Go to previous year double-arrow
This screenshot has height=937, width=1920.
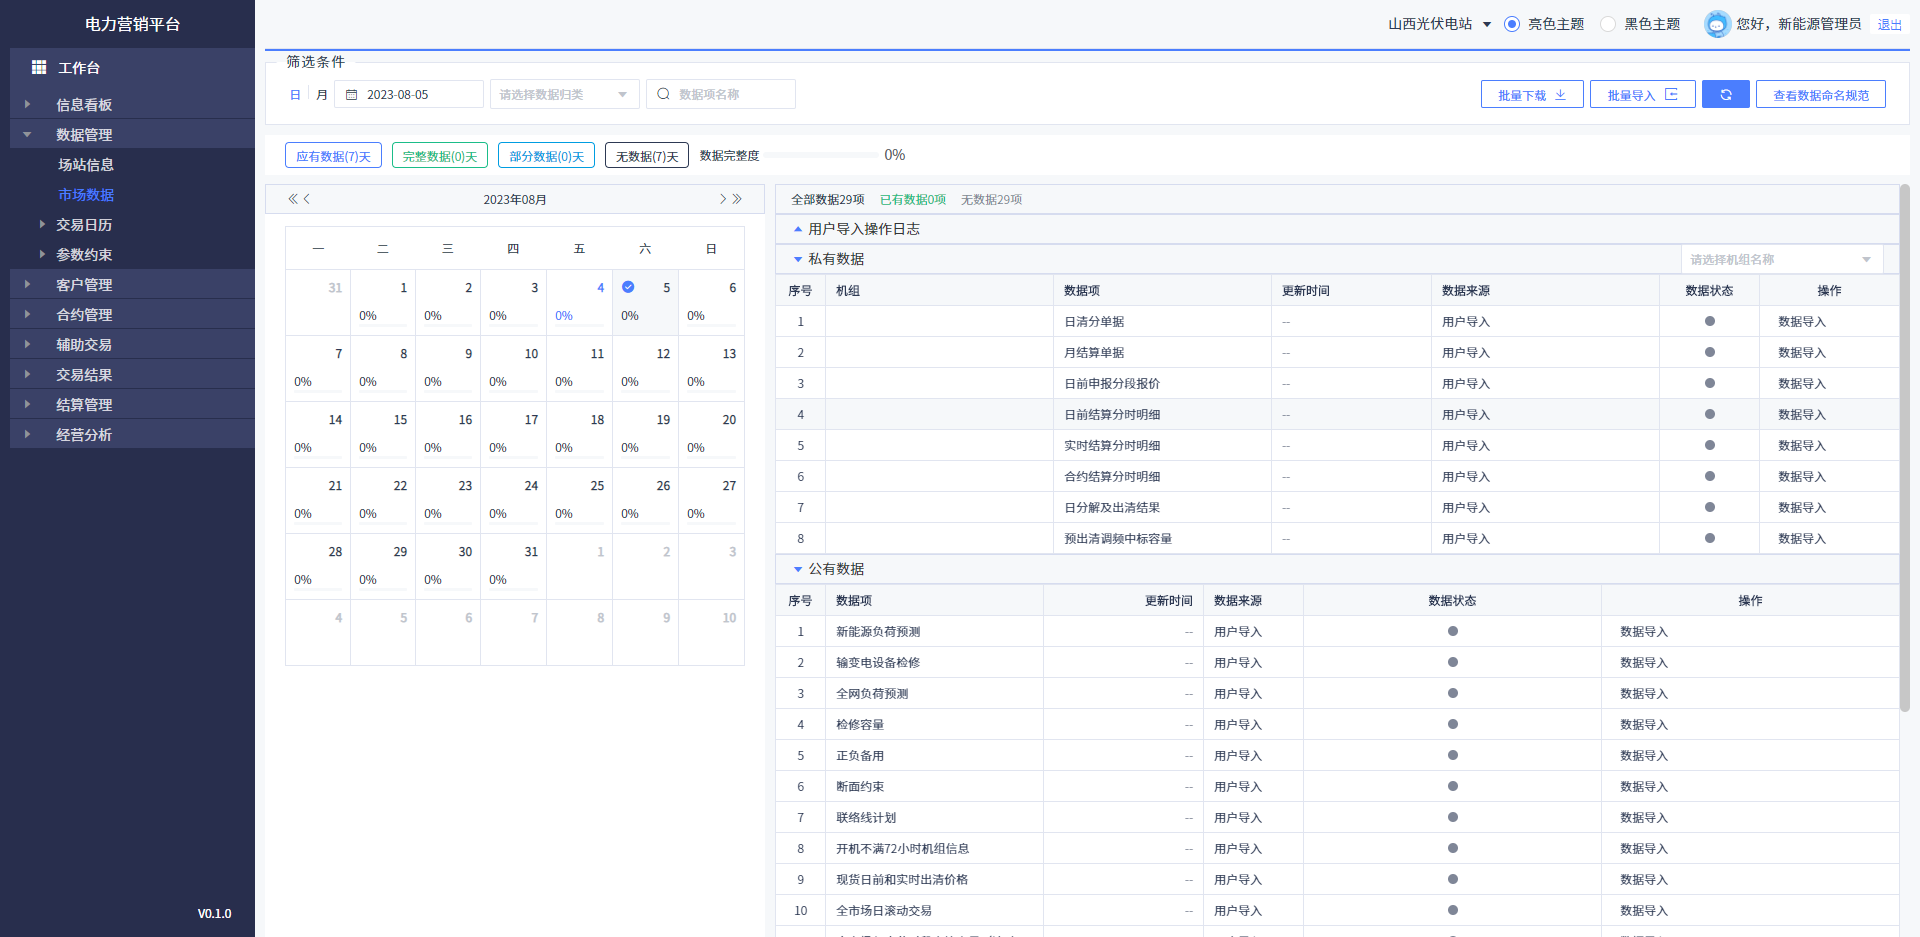[x=293, y=199]
